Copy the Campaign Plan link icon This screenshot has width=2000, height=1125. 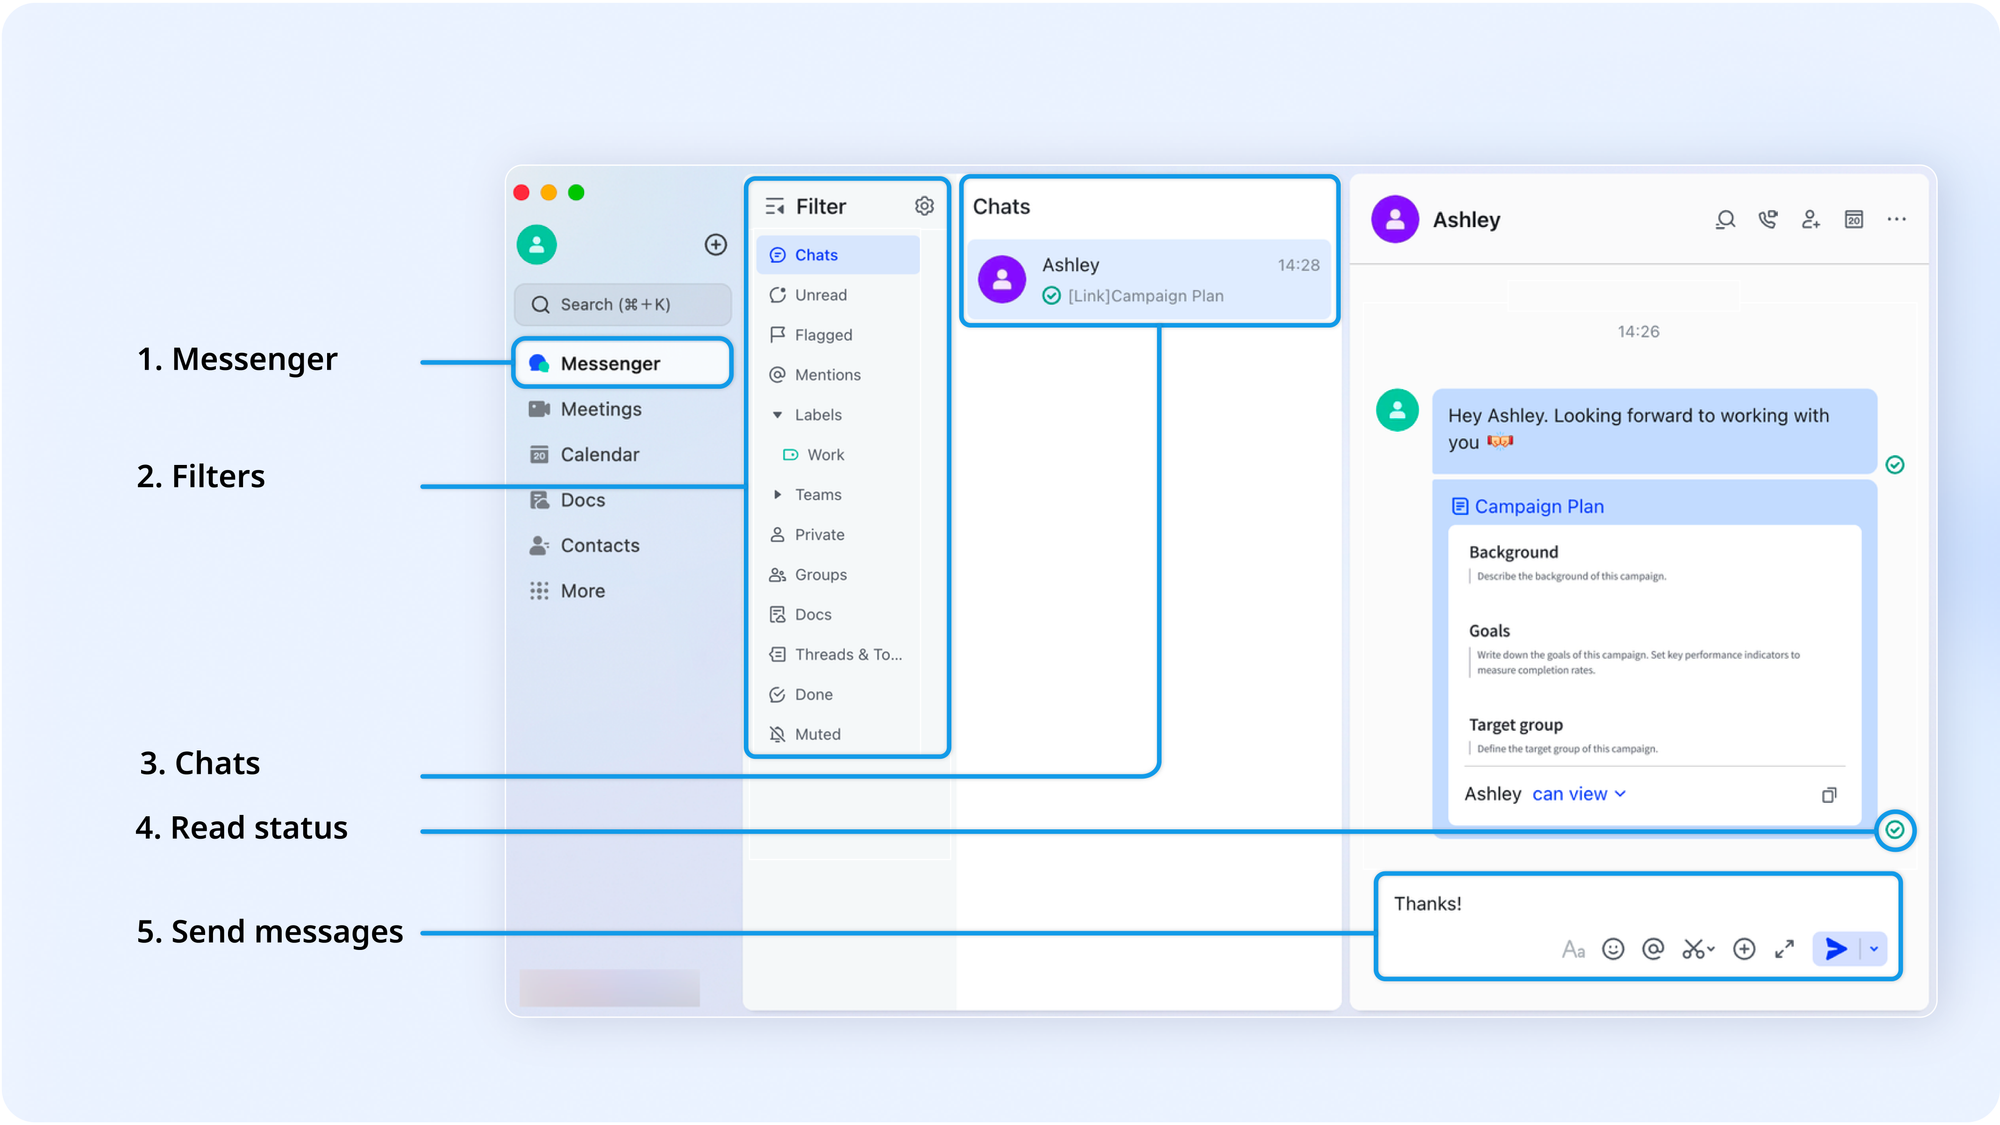(x=1829, y=795)
